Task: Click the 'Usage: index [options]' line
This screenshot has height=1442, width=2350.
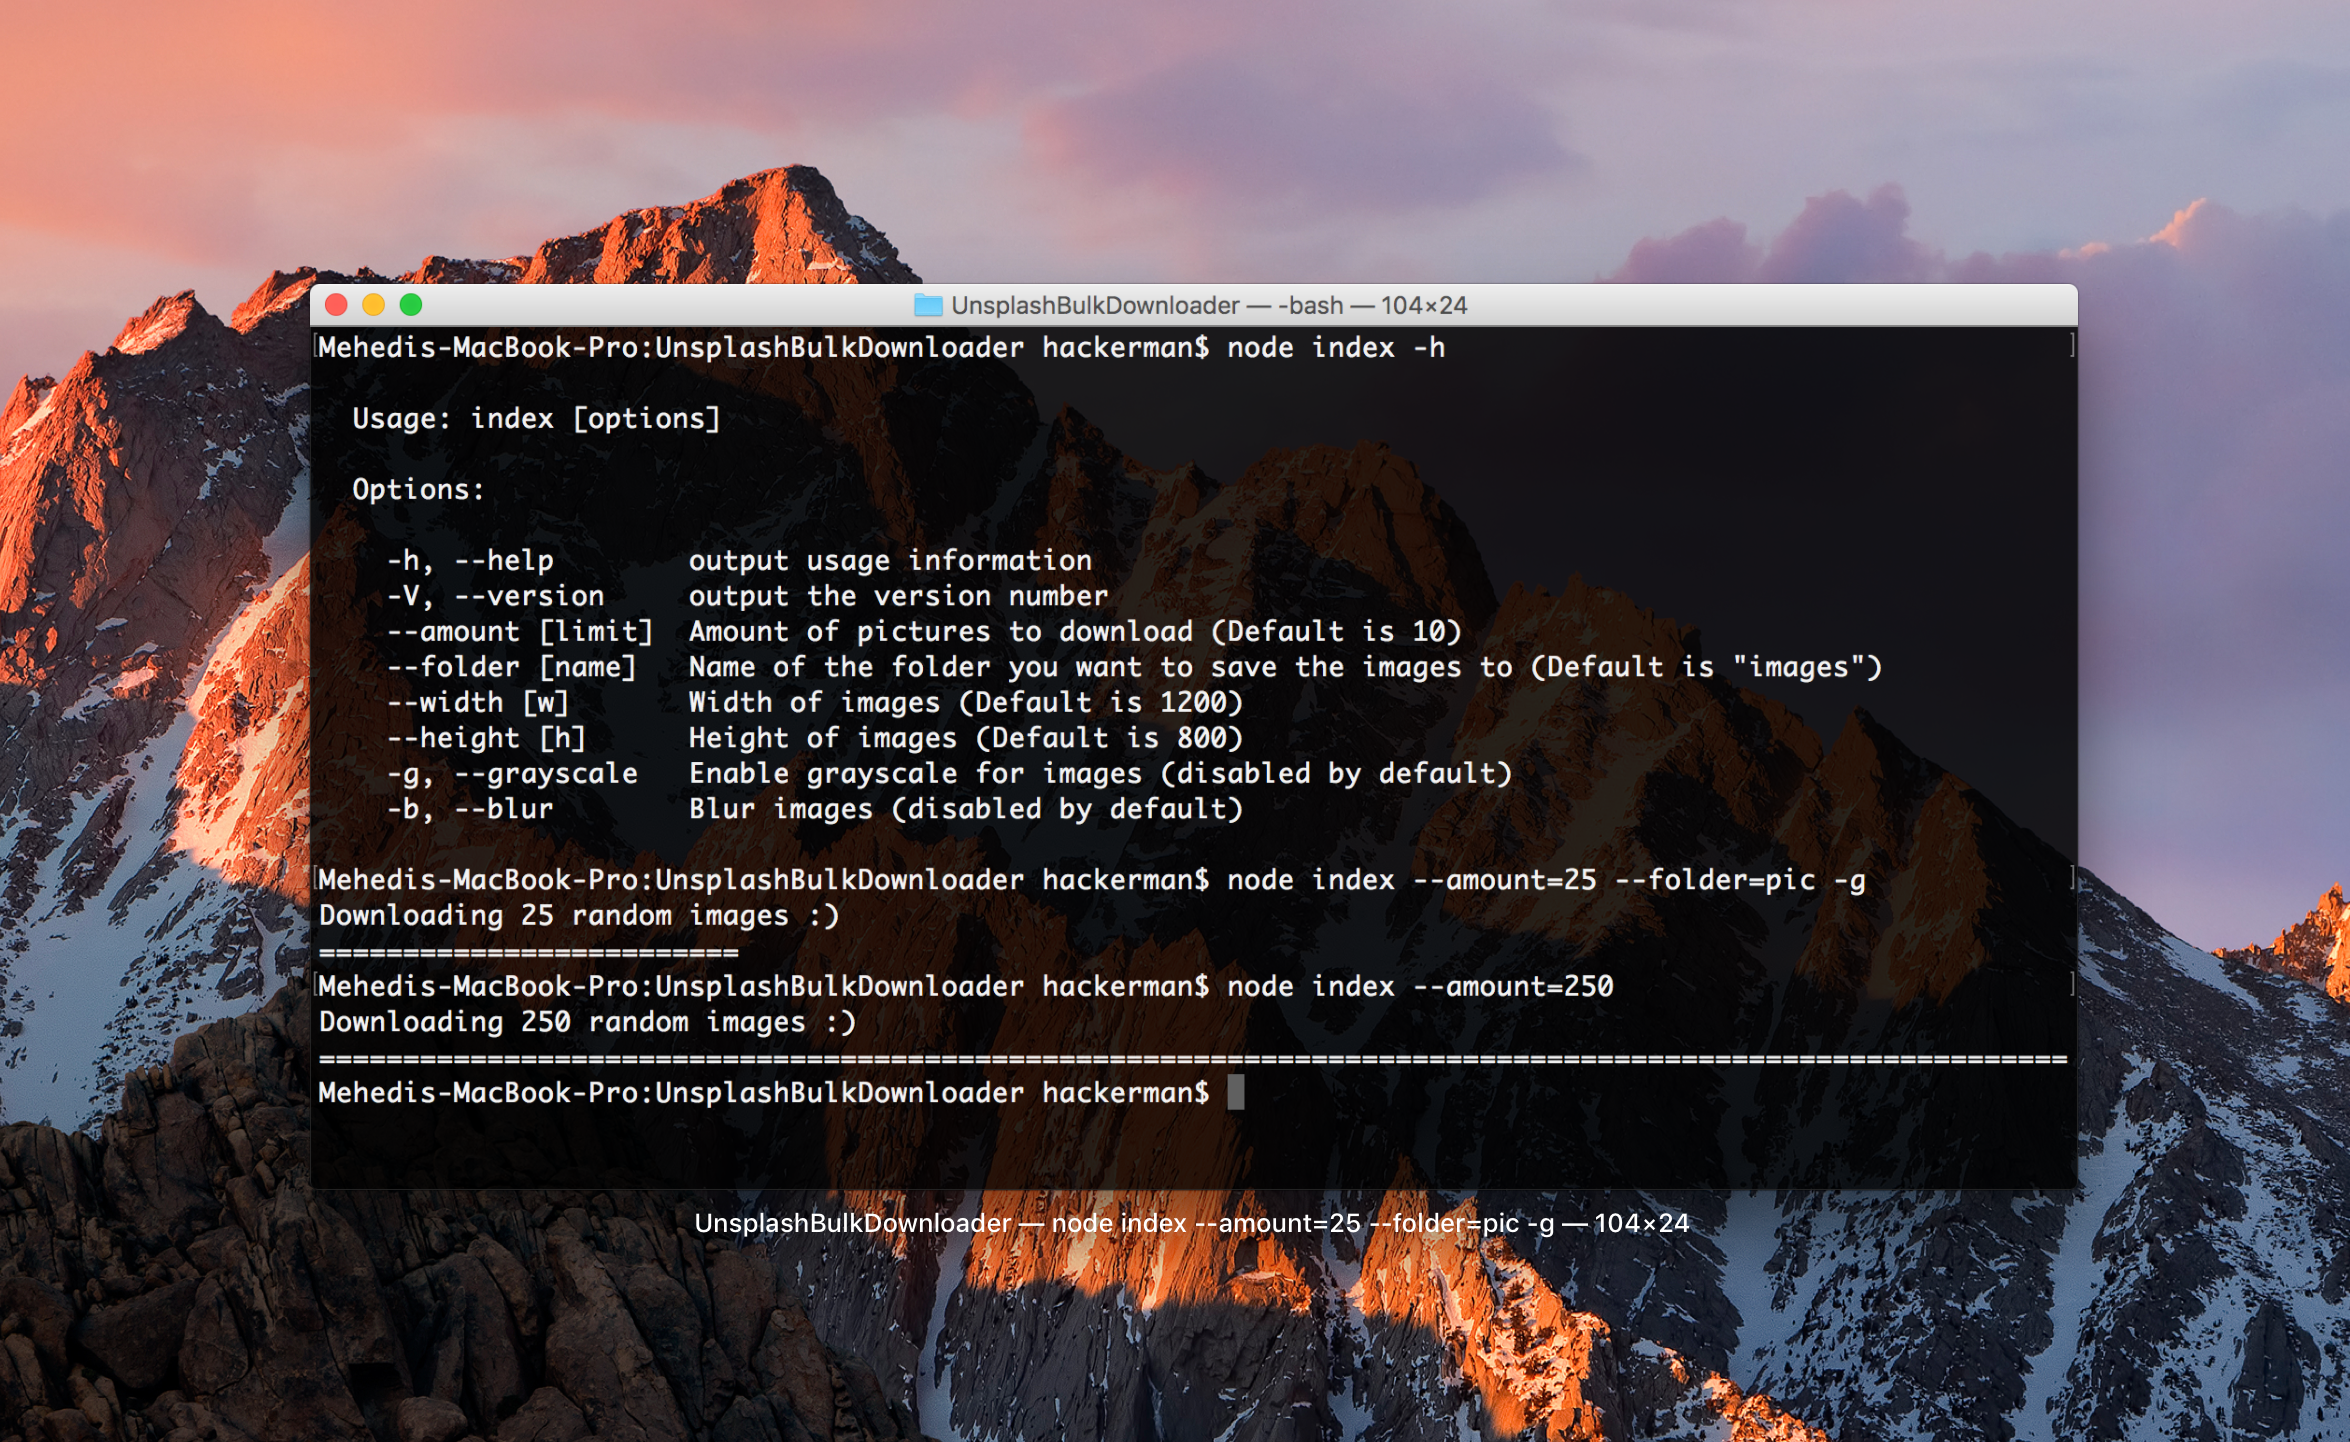Action: coord(535,419)
